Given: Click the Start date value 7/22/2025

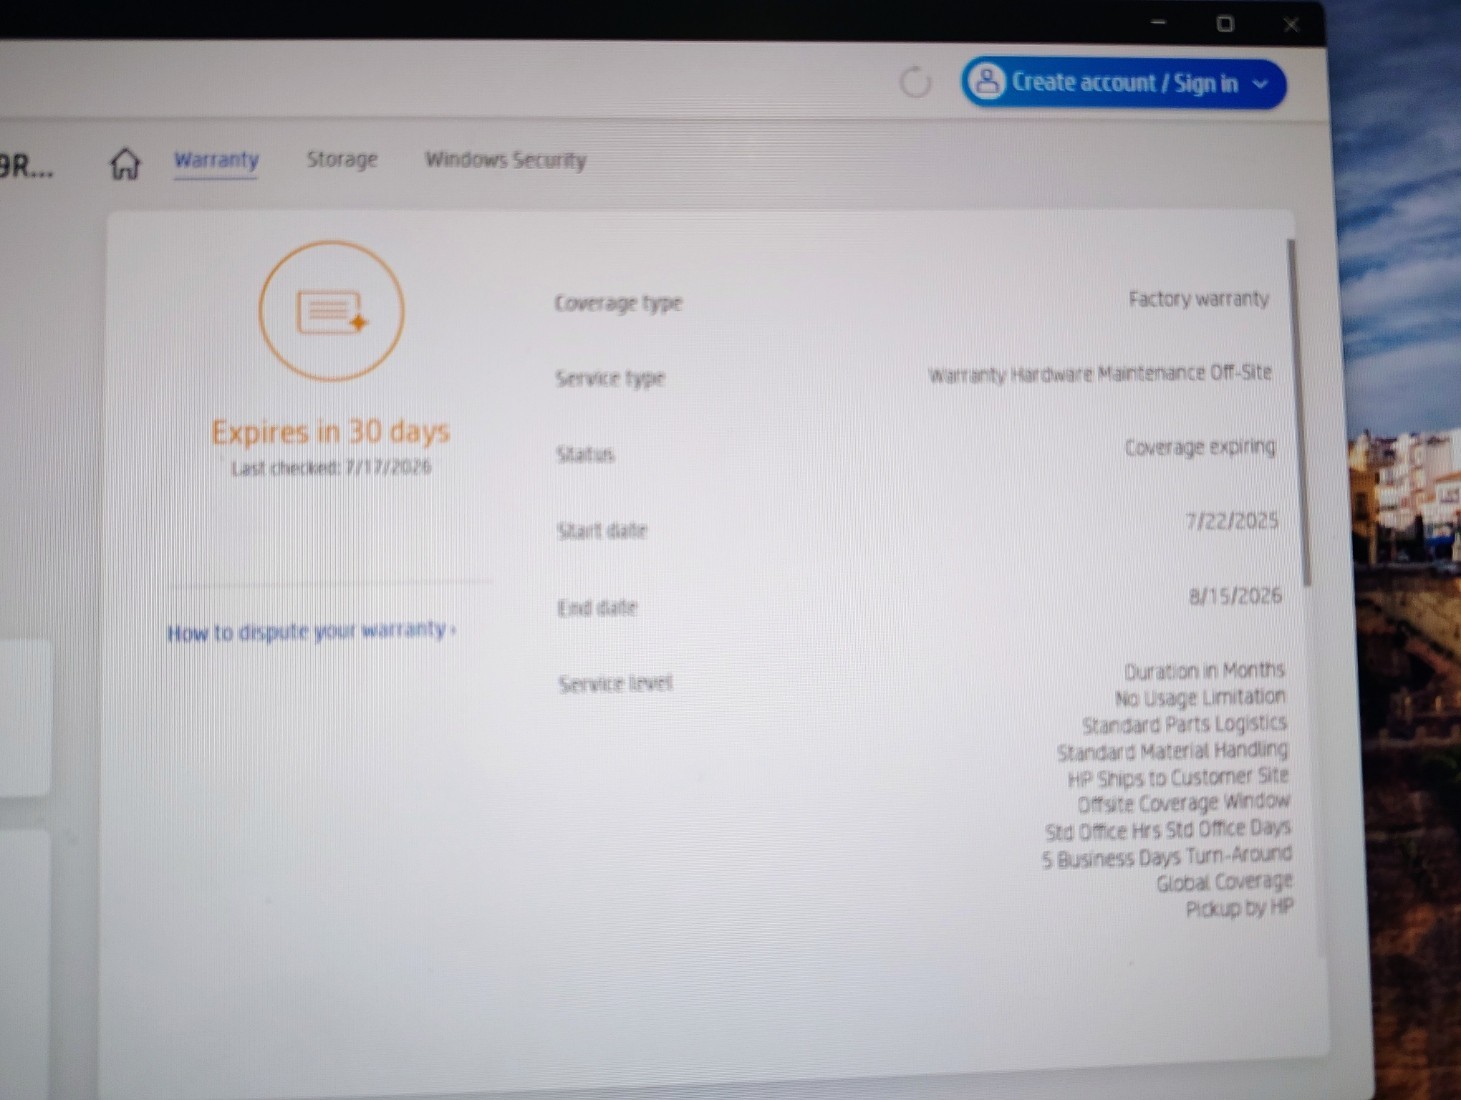Looking at the screenshot, I should 1231,521.
